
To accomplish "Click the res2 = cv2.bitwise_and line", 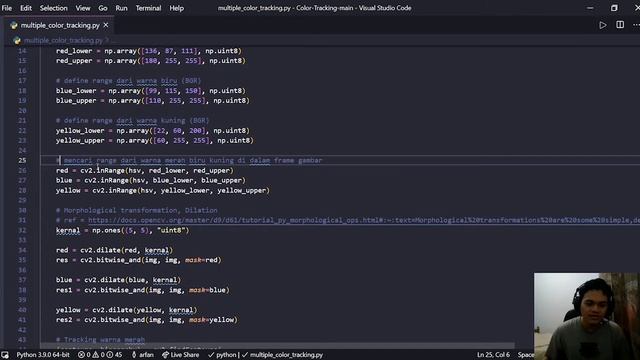I will tap(147, 320).
